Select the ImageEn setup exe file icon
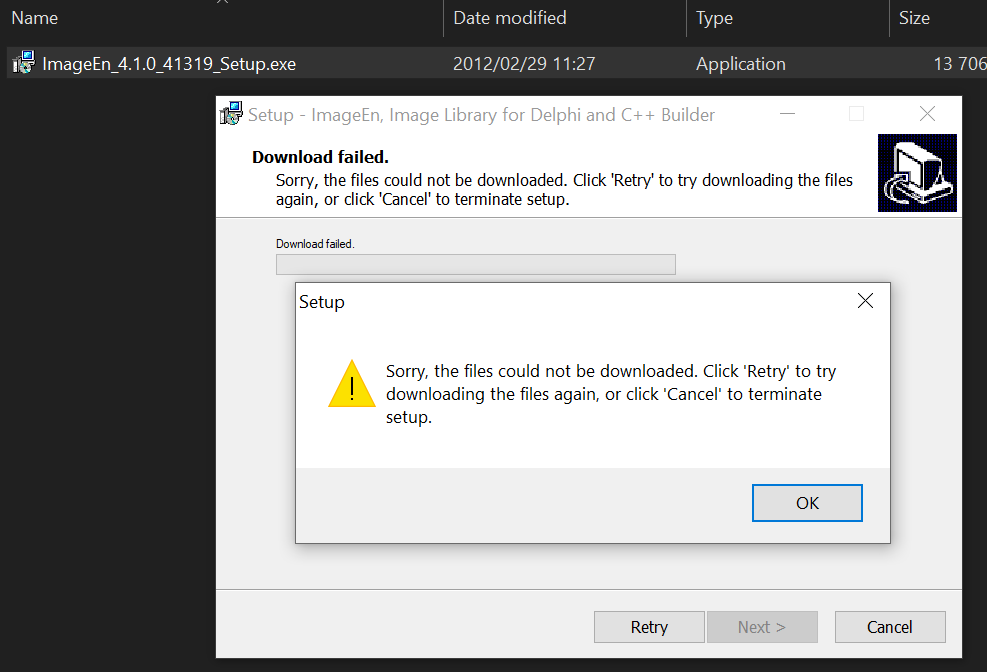The height and width of the screenshot is (672, 987). [x=24, y=63]
